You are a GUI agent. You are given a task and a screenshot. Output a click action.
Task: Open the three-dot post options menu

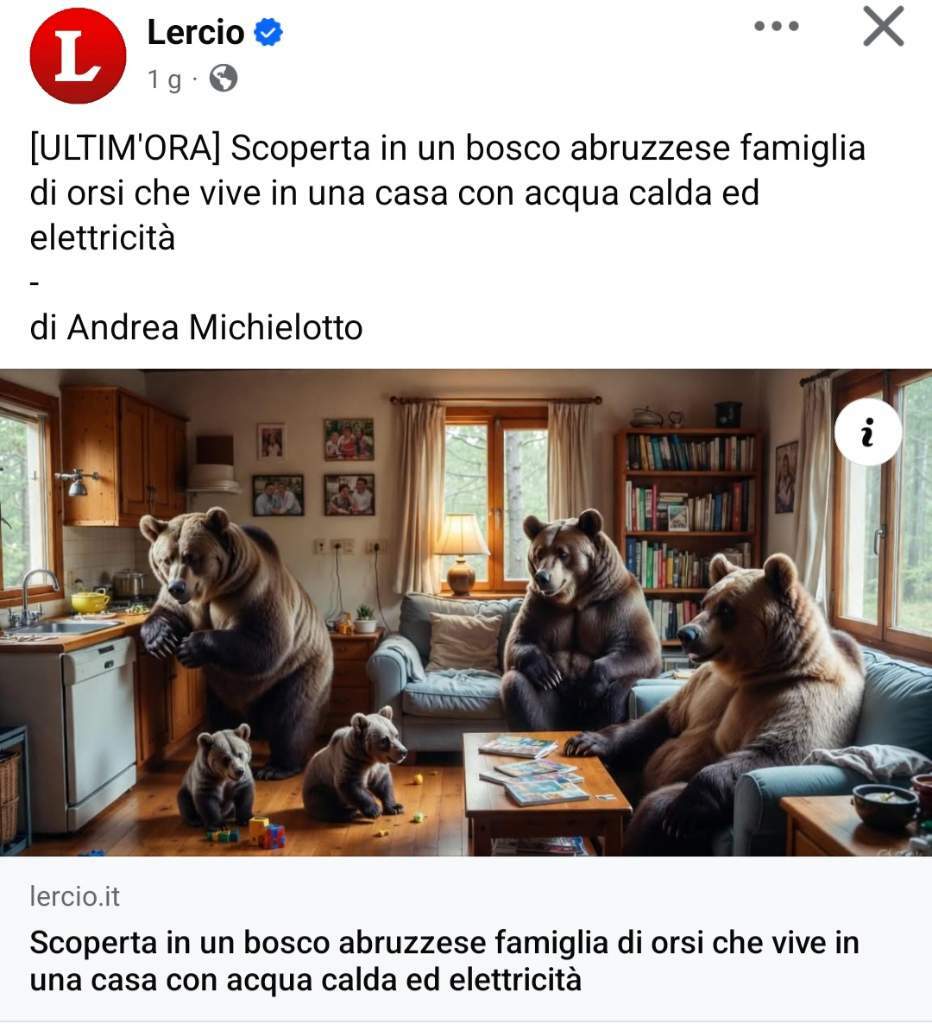(776, 26)
